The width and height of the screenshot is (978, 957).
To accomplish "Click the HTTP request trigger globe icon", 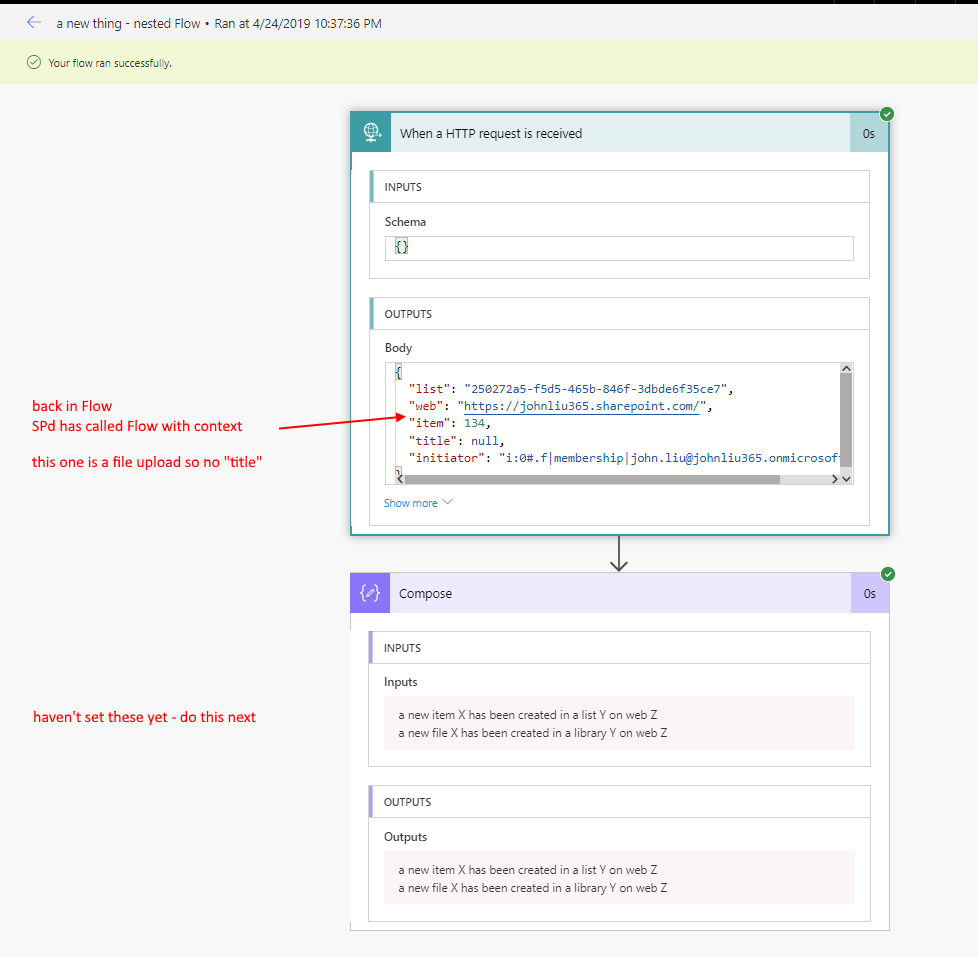I will point(371,132).
